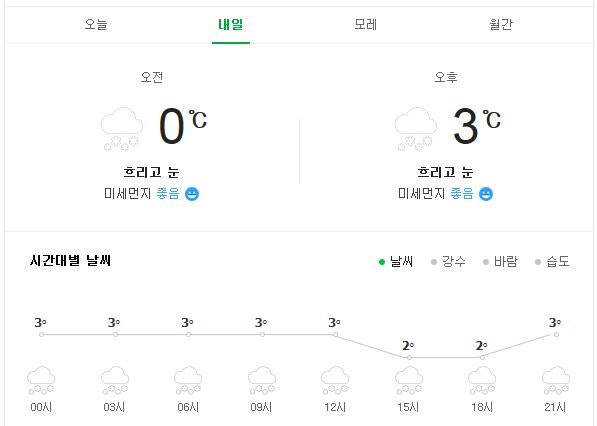Switch to the 모레 tab
The width and height of the screenshot is (597, 426).
point(366,24)
